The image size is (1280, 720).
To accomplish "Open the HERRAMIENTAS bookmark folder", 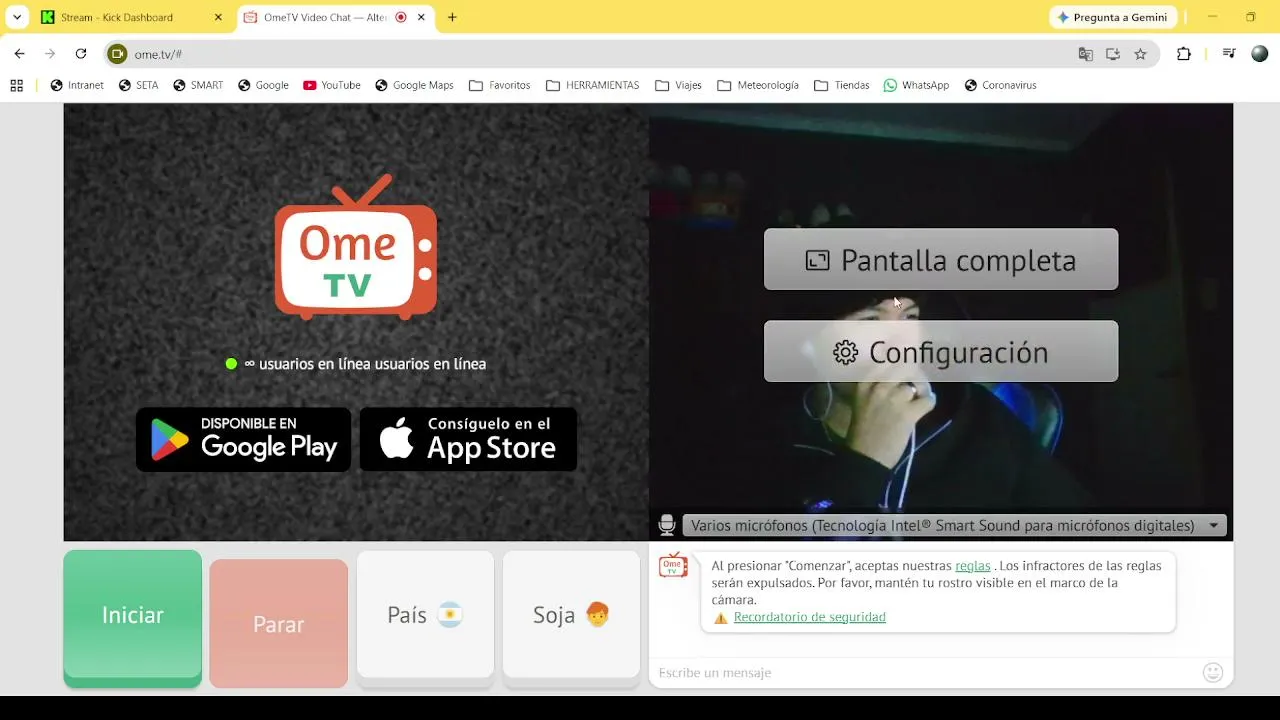I will [592, 85].
